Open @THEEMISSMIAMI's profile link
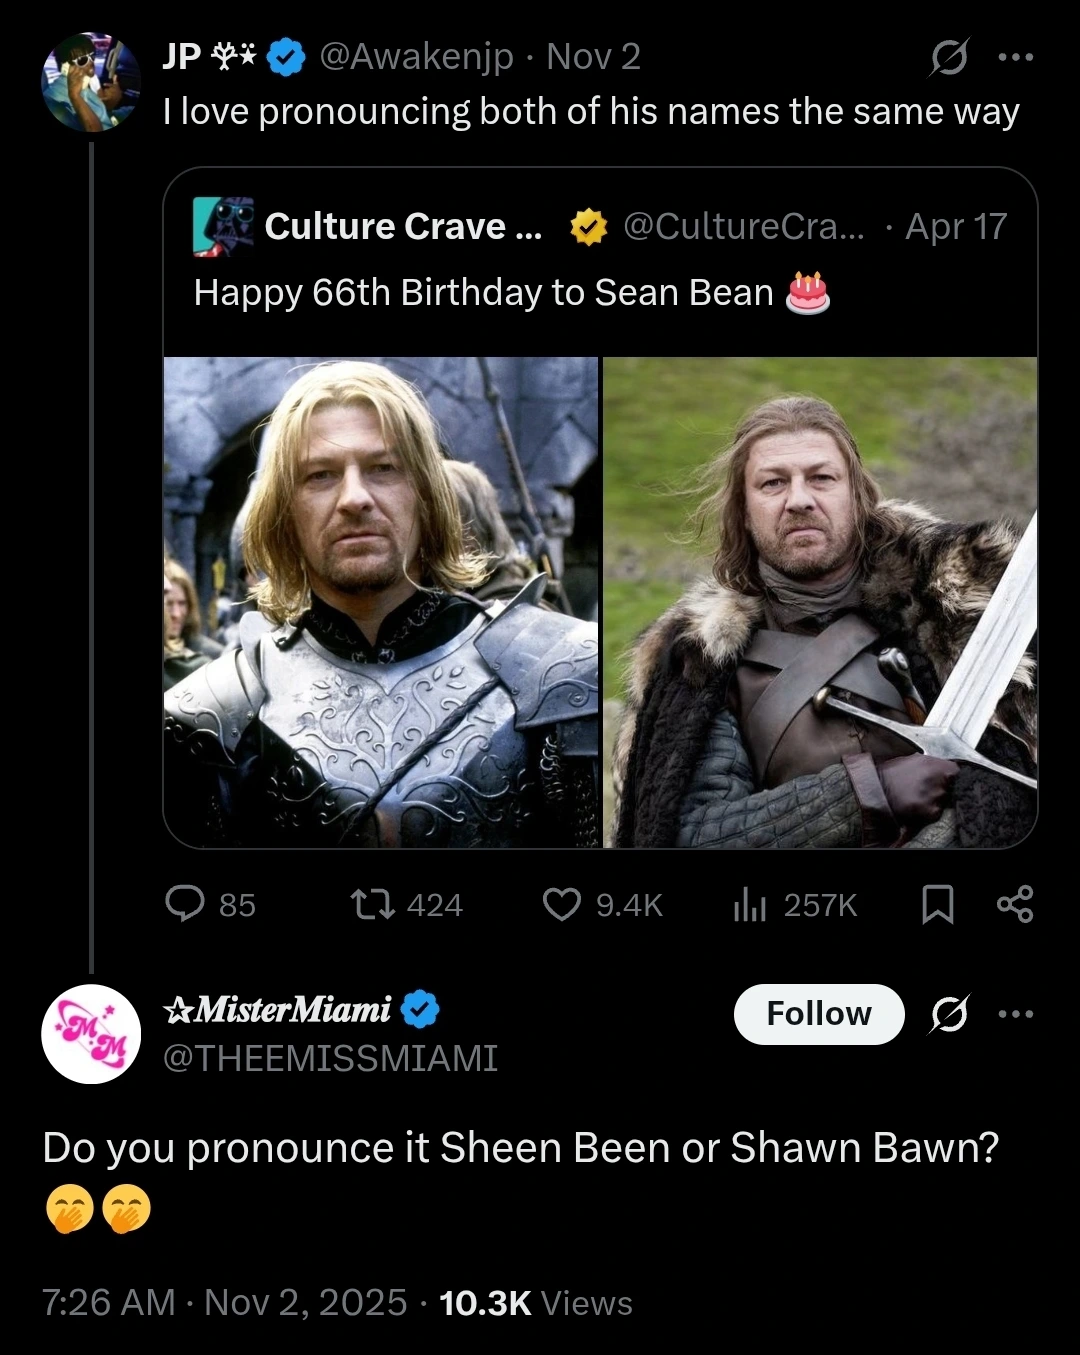Image resolution: width=1080 pixels, height=1355 pixels. pyautogui.click(x=330, y=1060)
